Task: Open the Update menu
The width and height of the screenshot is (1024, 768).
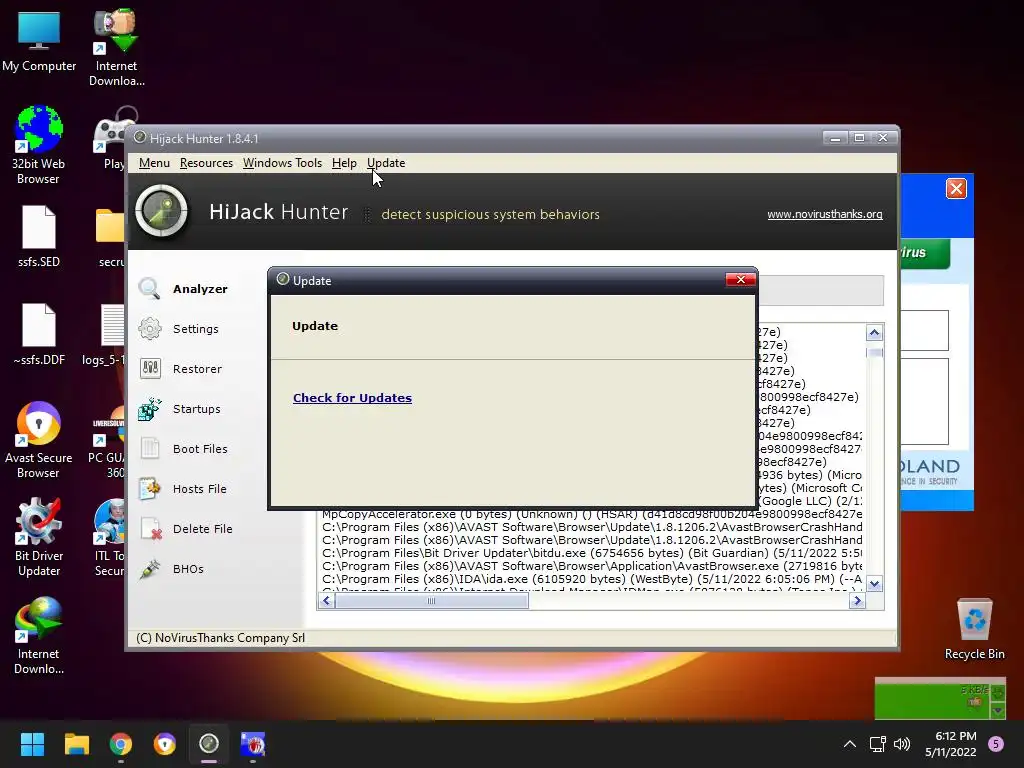Action: pos(386,163)
